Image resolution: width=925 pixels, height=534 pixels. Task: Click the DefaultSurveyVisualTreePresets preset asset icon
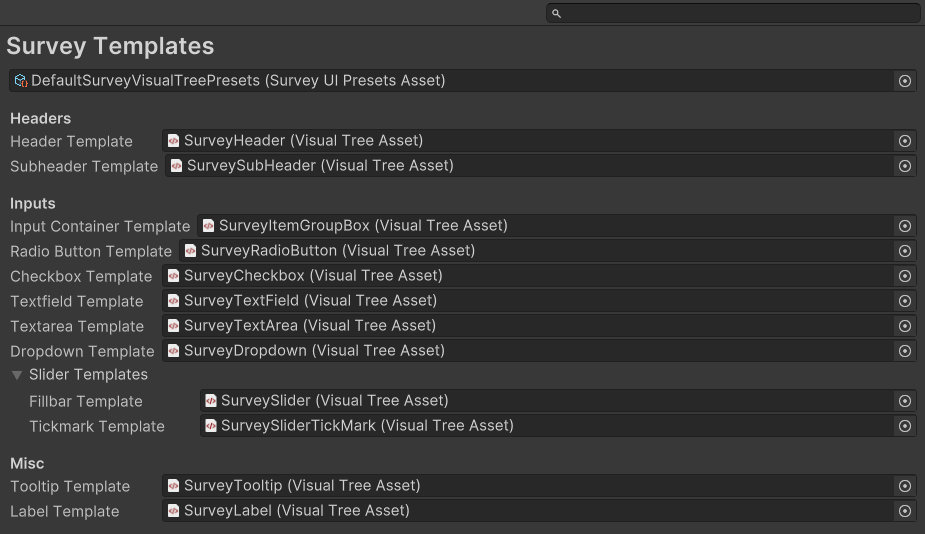point(21,81)
